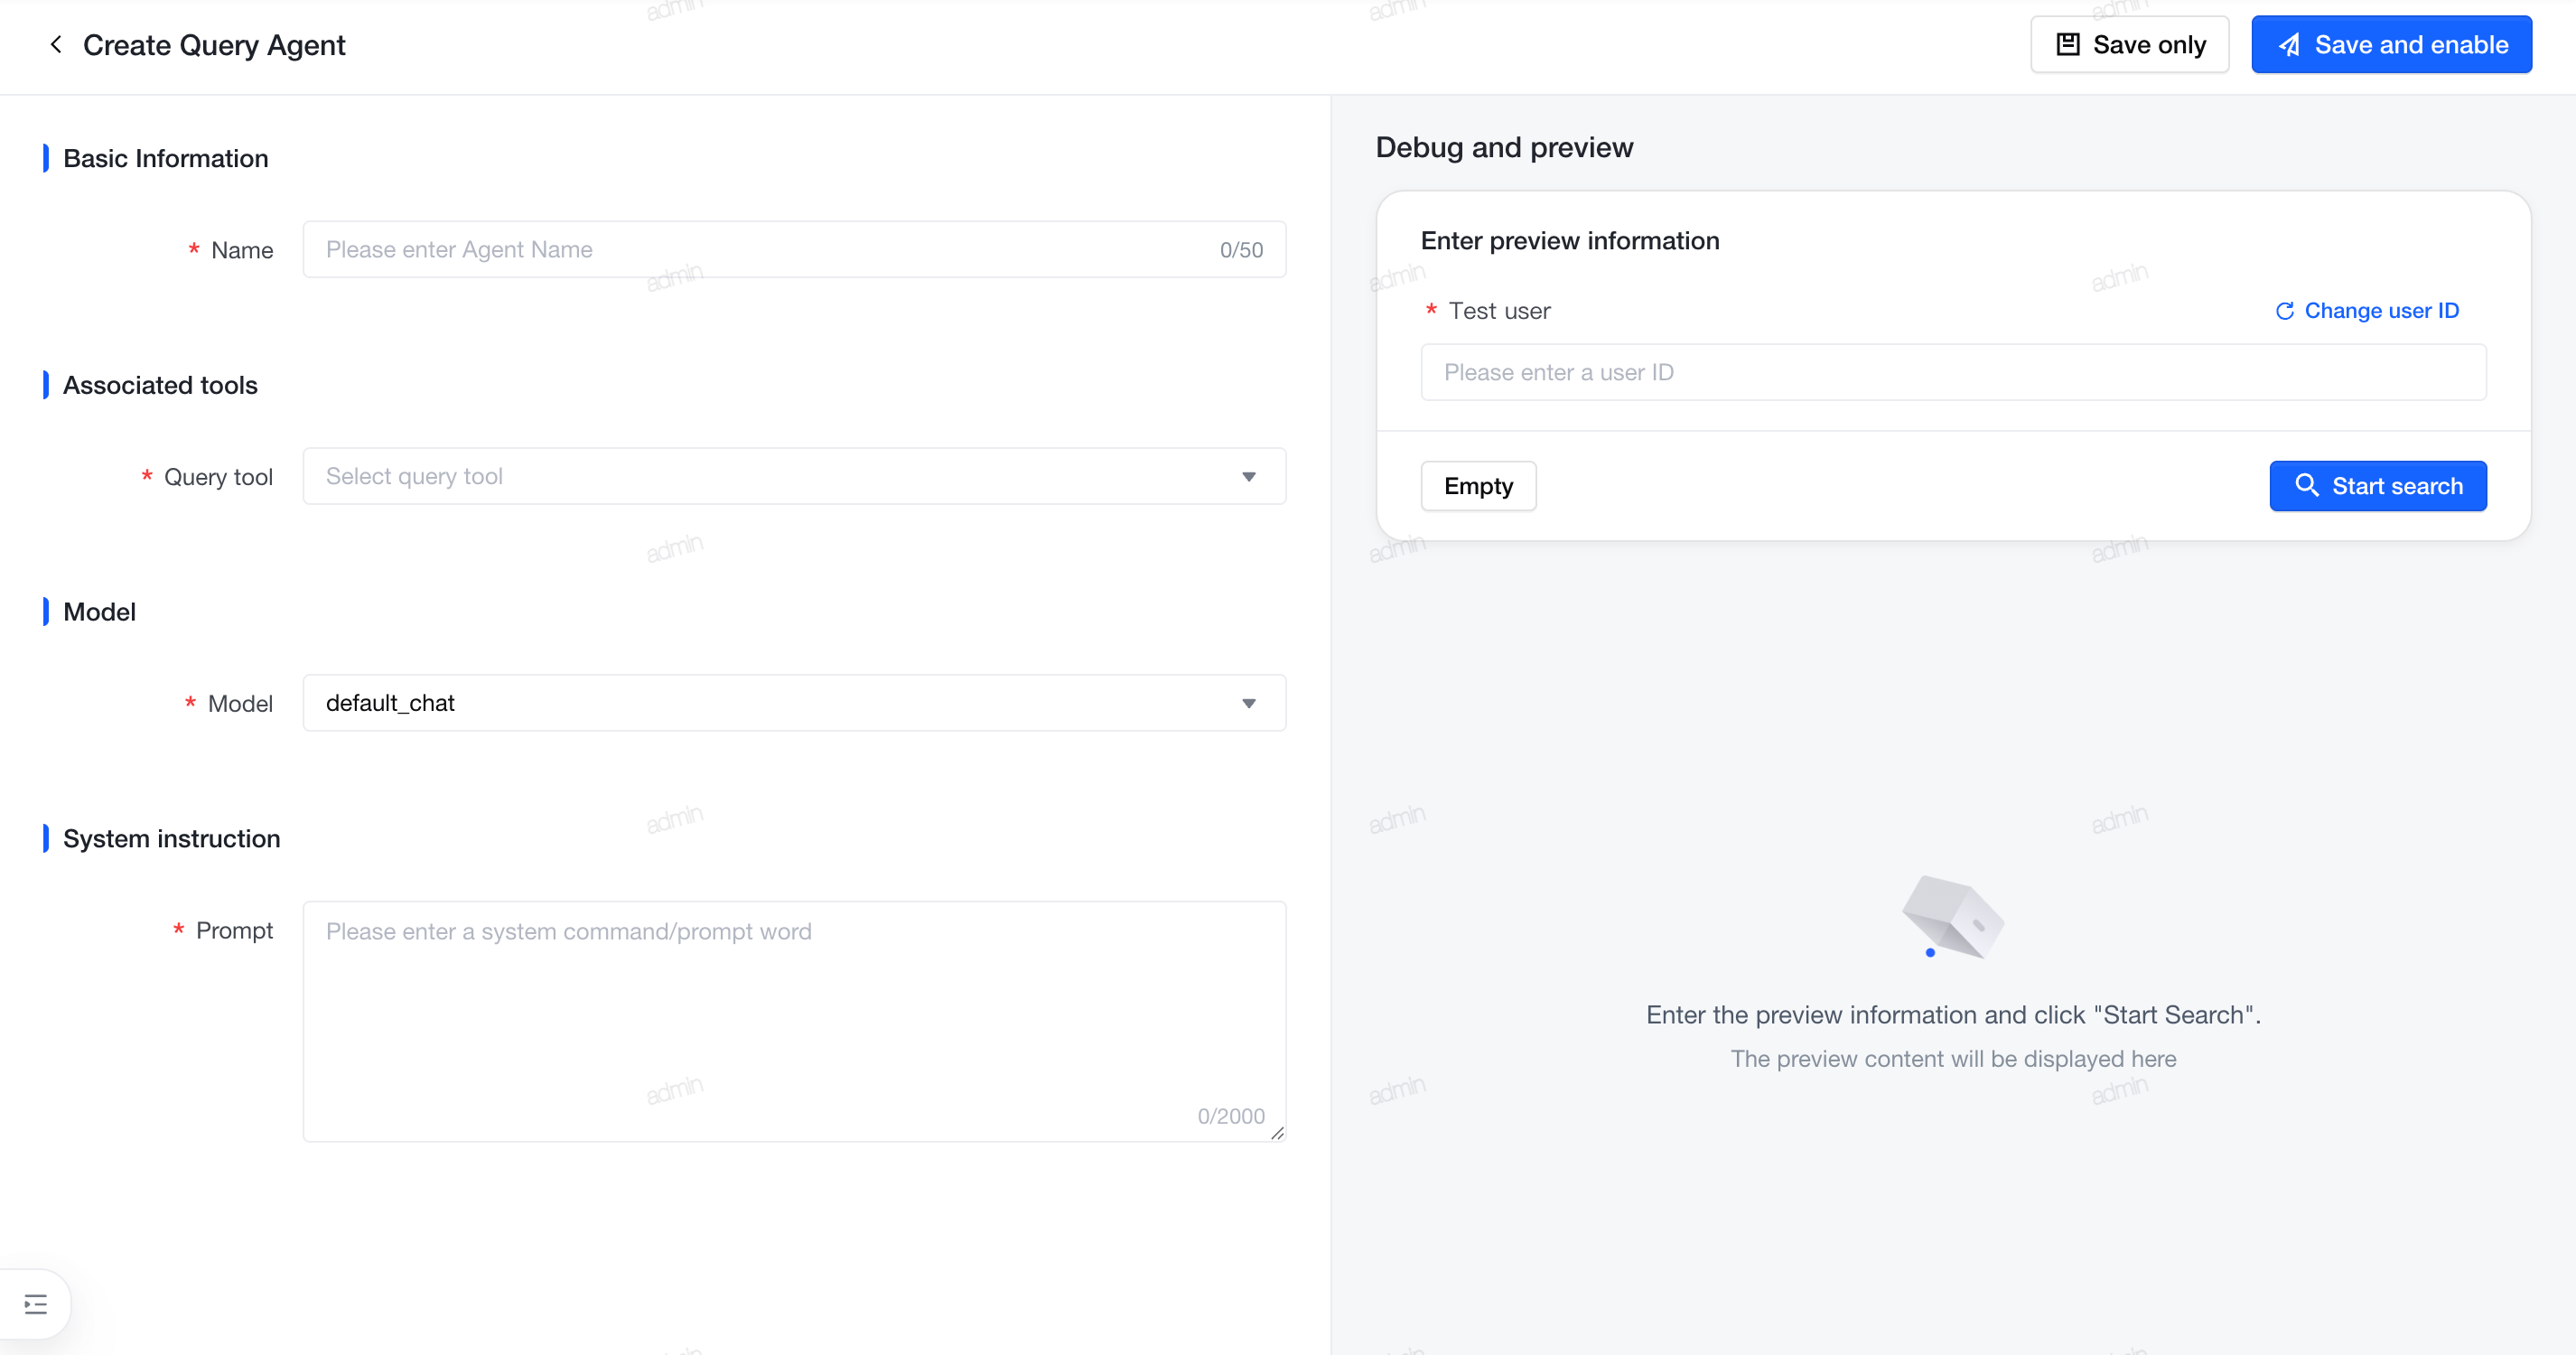Click the Empty button

(1478, 486)
